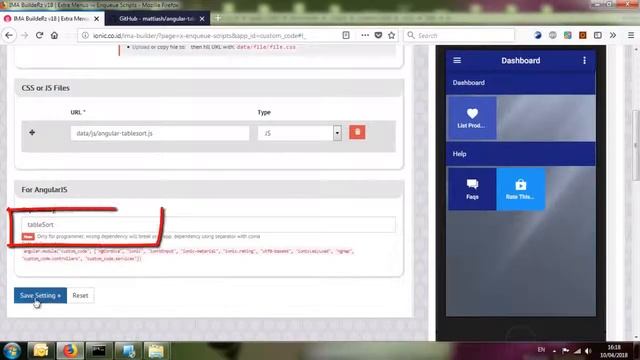Close the GitHub tab
The image size is (640, 360).
pyautogui.click(x=202, y=19)
